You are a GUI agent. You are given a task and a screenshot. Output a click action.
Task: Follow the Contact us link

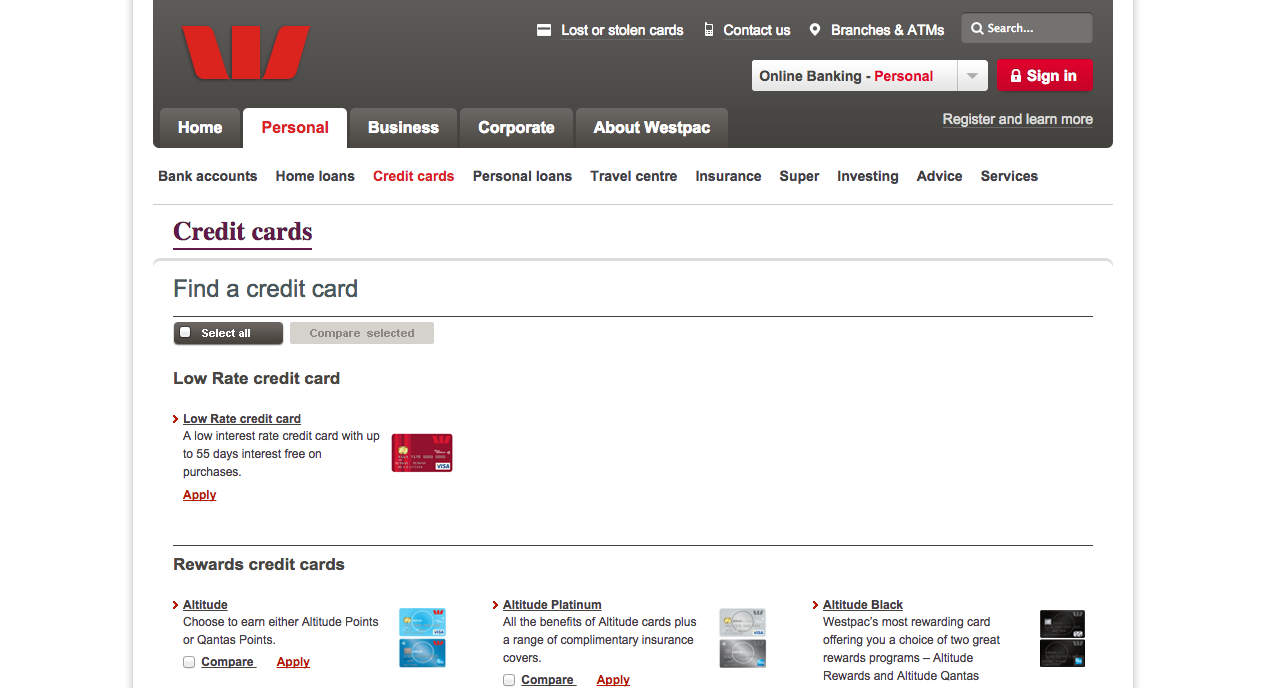[757, 30]
